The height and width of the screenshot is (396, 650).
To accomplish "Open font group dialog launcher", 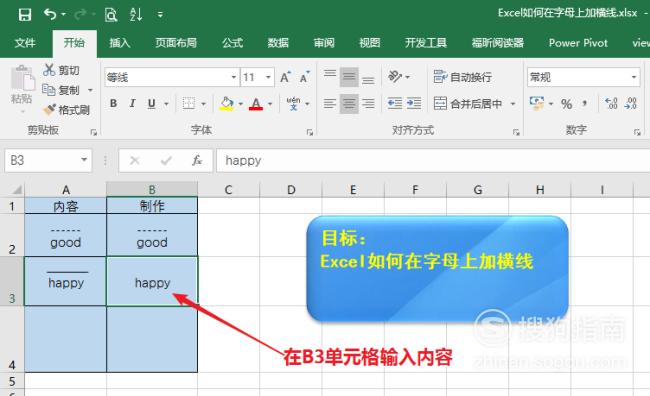I will pos(310,132).
